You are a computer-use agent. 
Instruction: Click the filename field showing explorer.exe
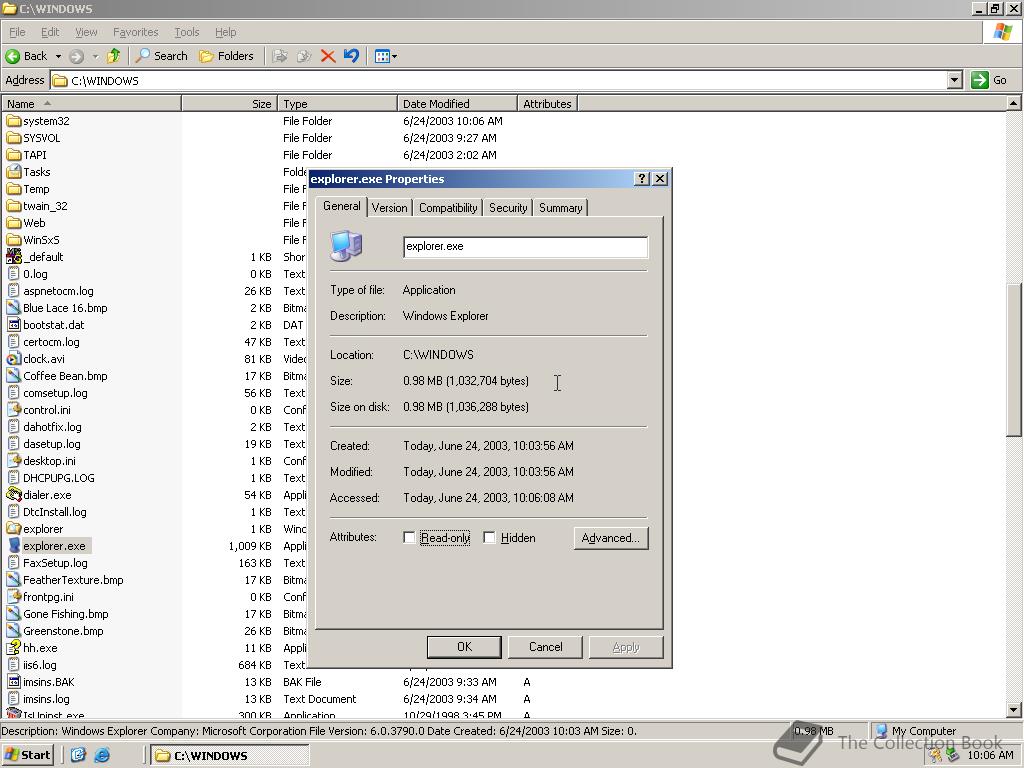point(525,247)
